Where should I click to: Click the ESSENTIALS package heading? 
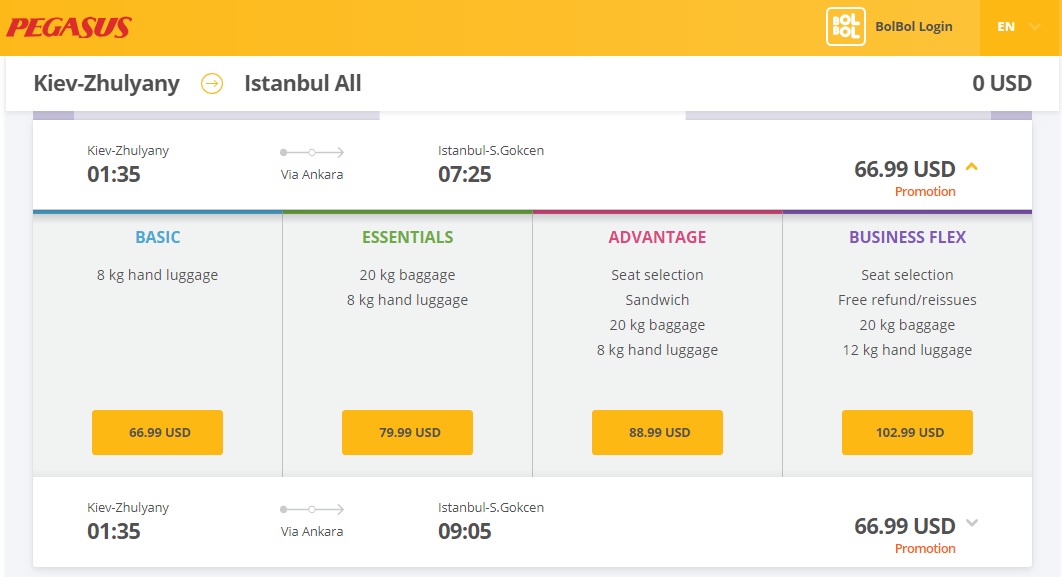click(x=408, y=237)
